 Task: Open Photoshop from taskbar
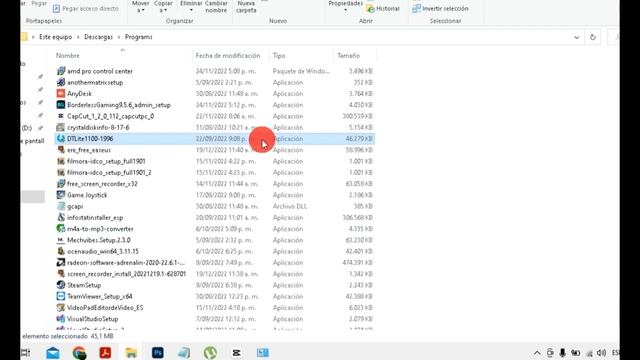[x=158, y=353]
